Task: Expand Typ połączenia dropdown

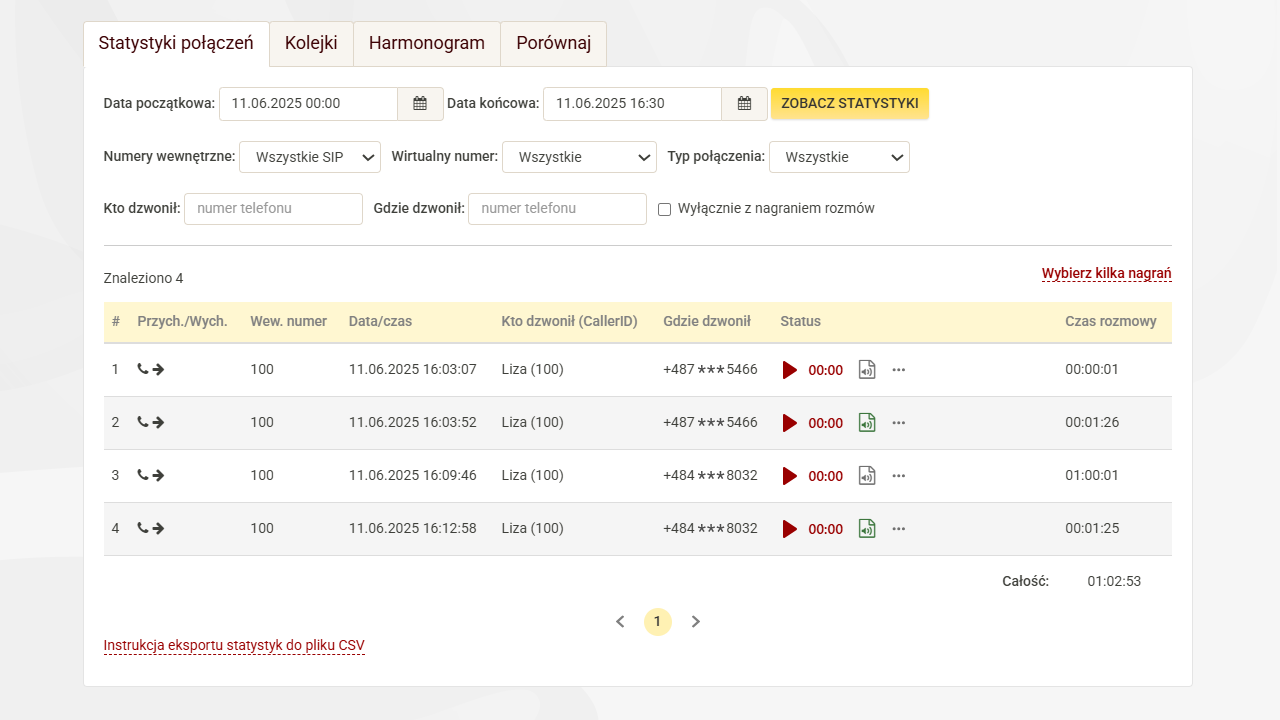Action: [839, 157]
